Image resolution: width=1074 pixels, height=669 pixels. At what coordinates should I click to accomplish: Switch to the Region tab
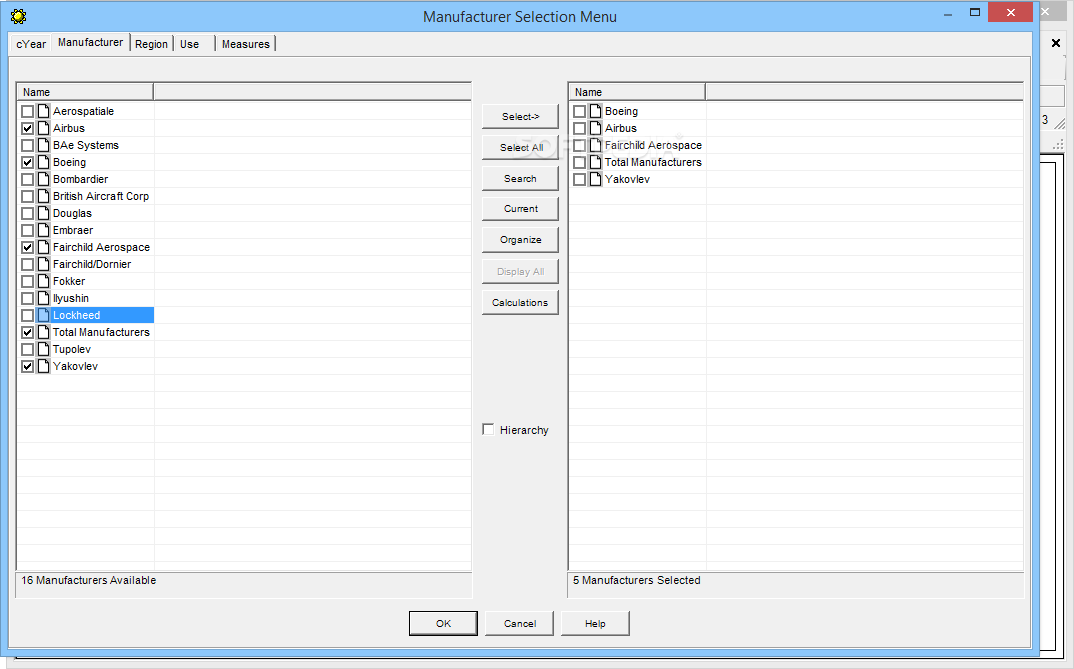point(151,44)
